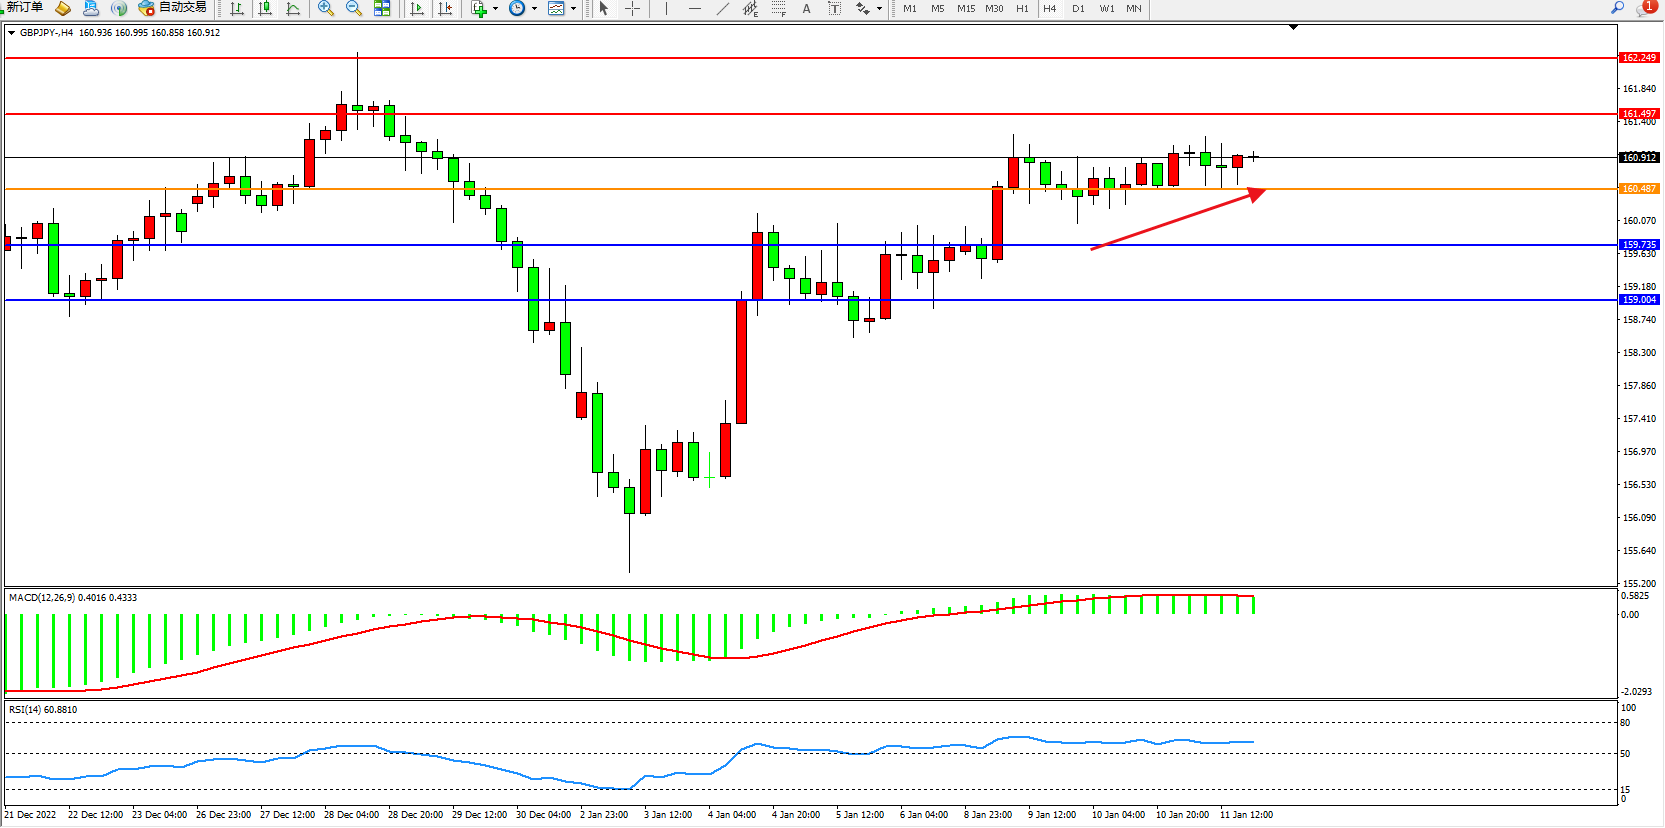The image size is (1665, 828).
Task: Select the text label tool
Action: pyautogui.click(x=806, y=9)
